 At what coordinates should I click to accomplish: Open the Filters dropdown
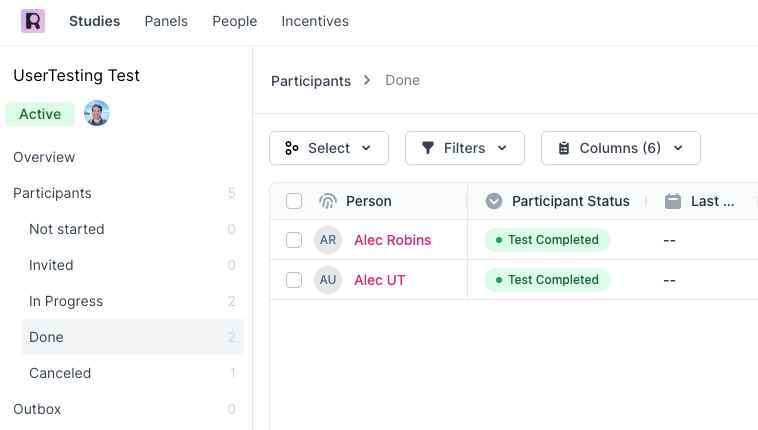click(x=465, y=148)
